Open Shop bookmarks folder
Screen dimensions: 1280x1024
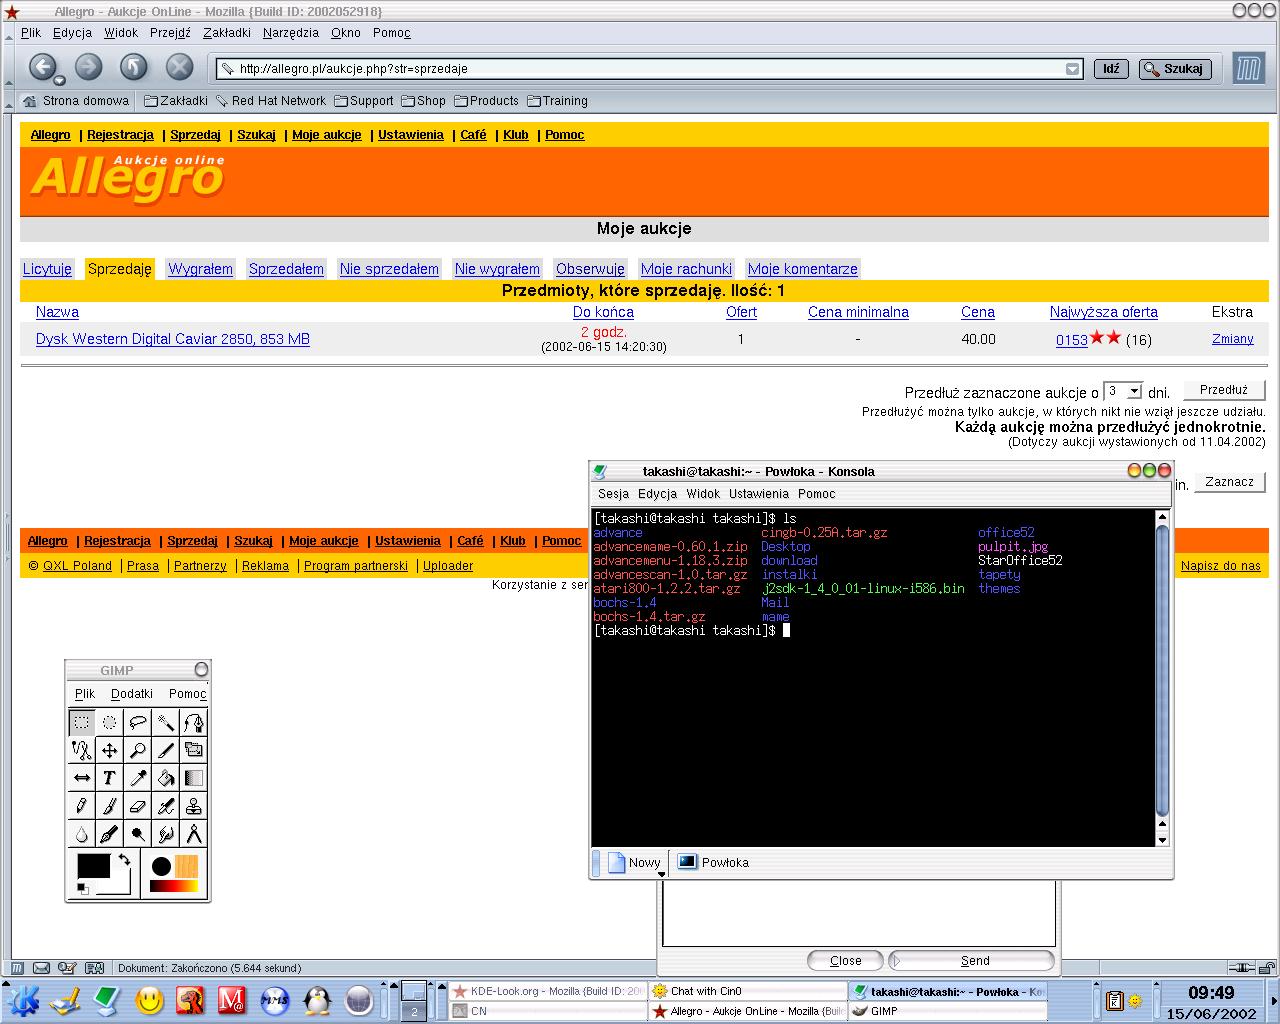tap(424, 101)
